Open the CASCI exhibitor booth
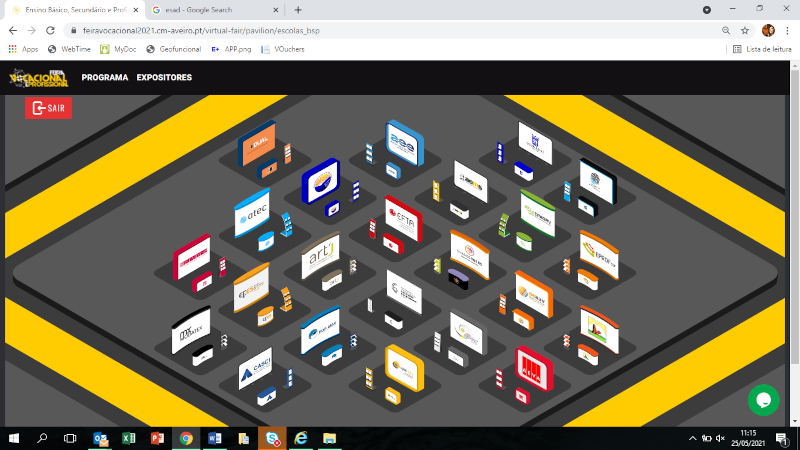 [x=255, y=368]
